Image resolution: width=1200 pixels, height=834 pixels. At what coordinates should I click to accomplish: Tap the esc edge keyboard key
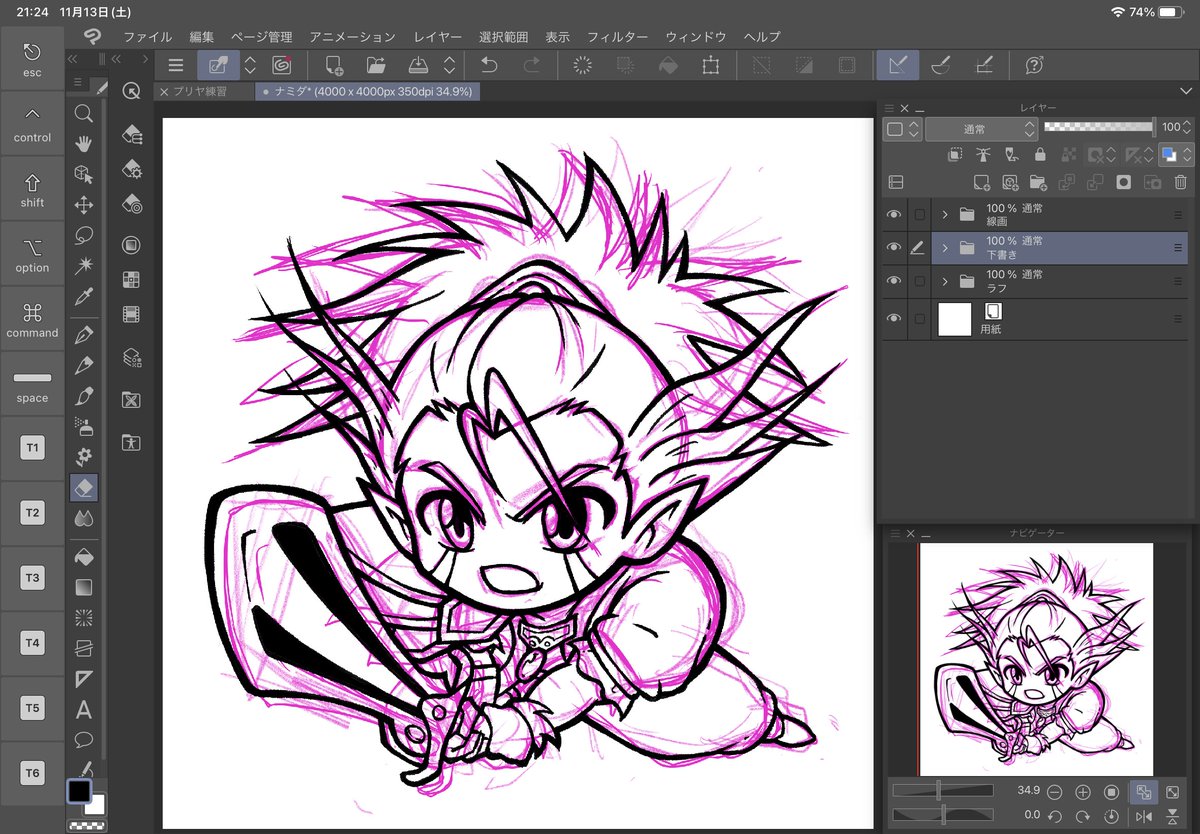click(32, 60)
